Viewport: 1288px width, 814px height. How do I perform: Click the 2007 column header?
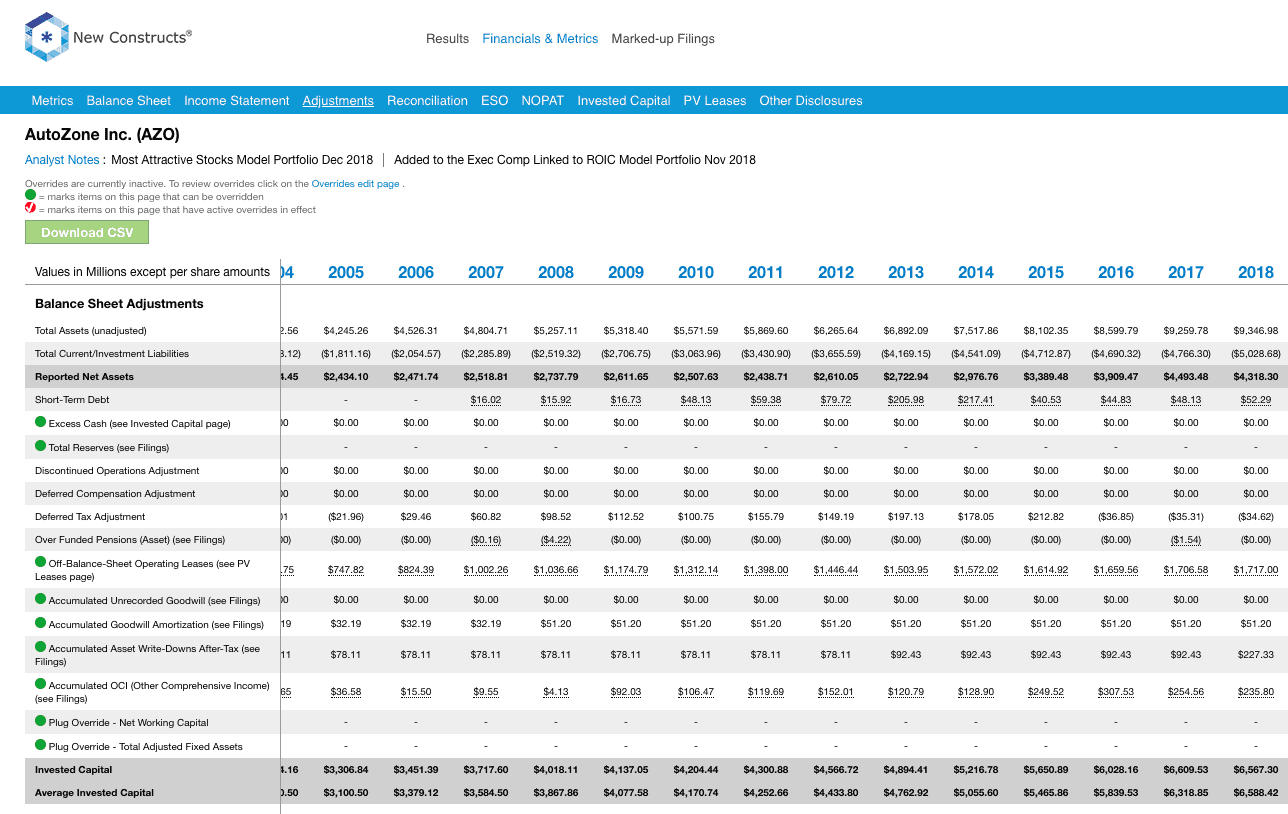[x=486, y=272]
